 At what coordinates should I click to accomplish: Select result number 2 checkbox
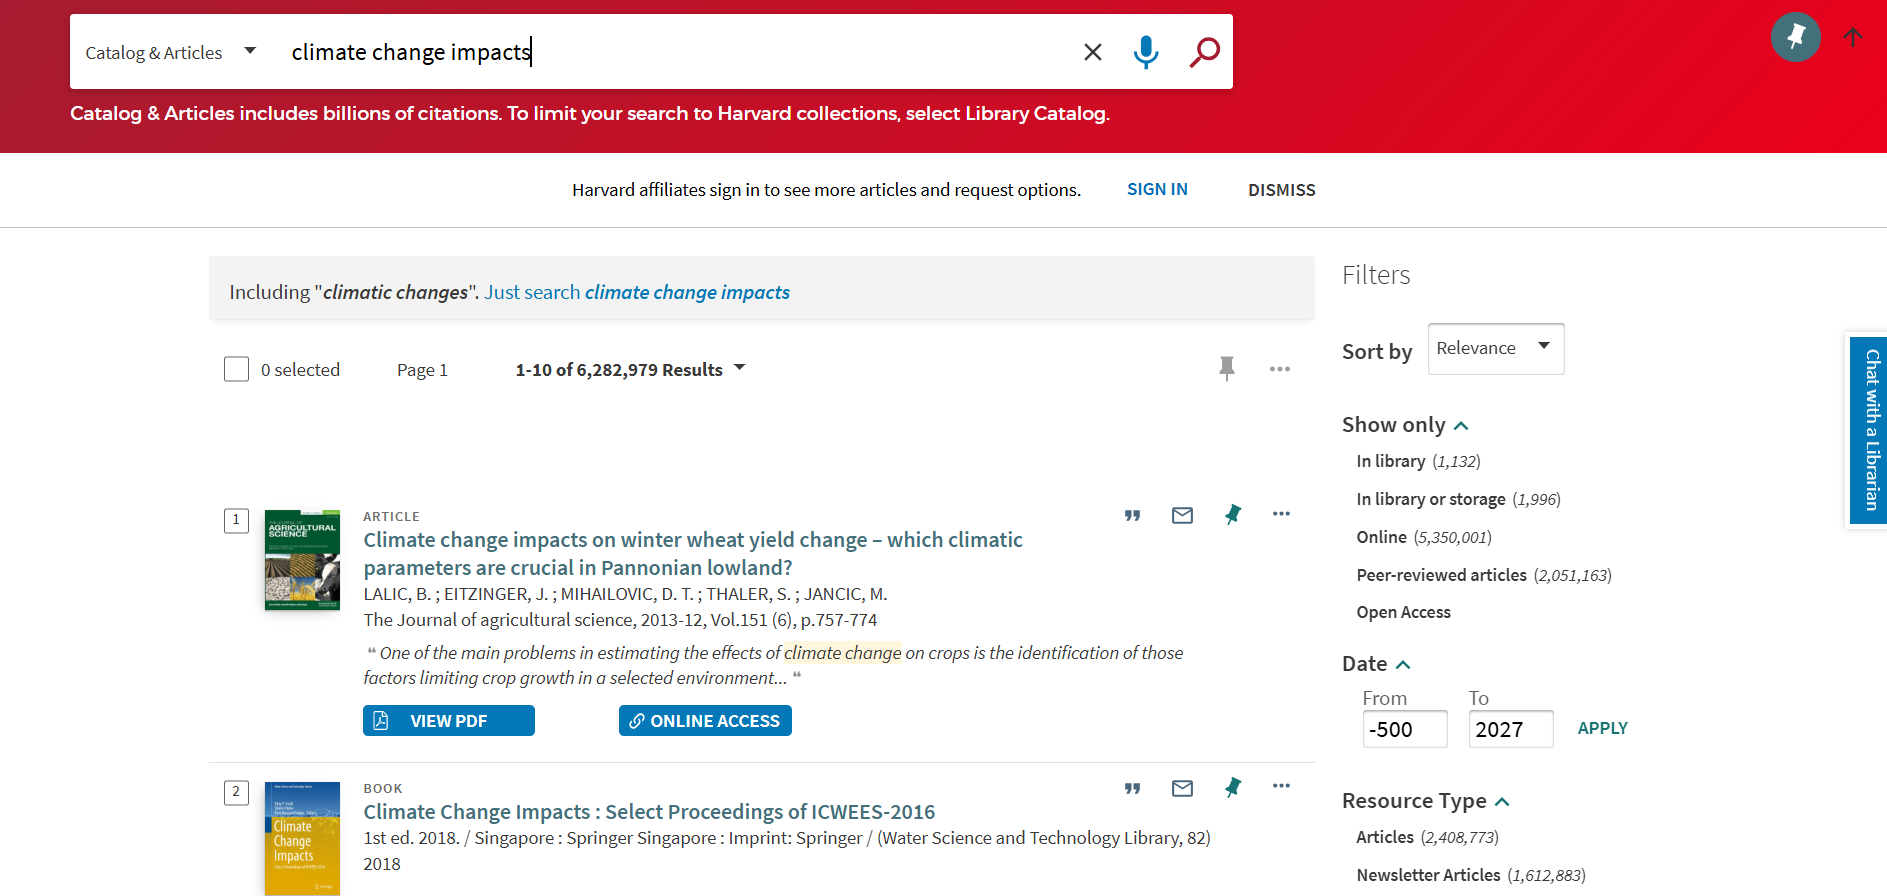(236, 793)
